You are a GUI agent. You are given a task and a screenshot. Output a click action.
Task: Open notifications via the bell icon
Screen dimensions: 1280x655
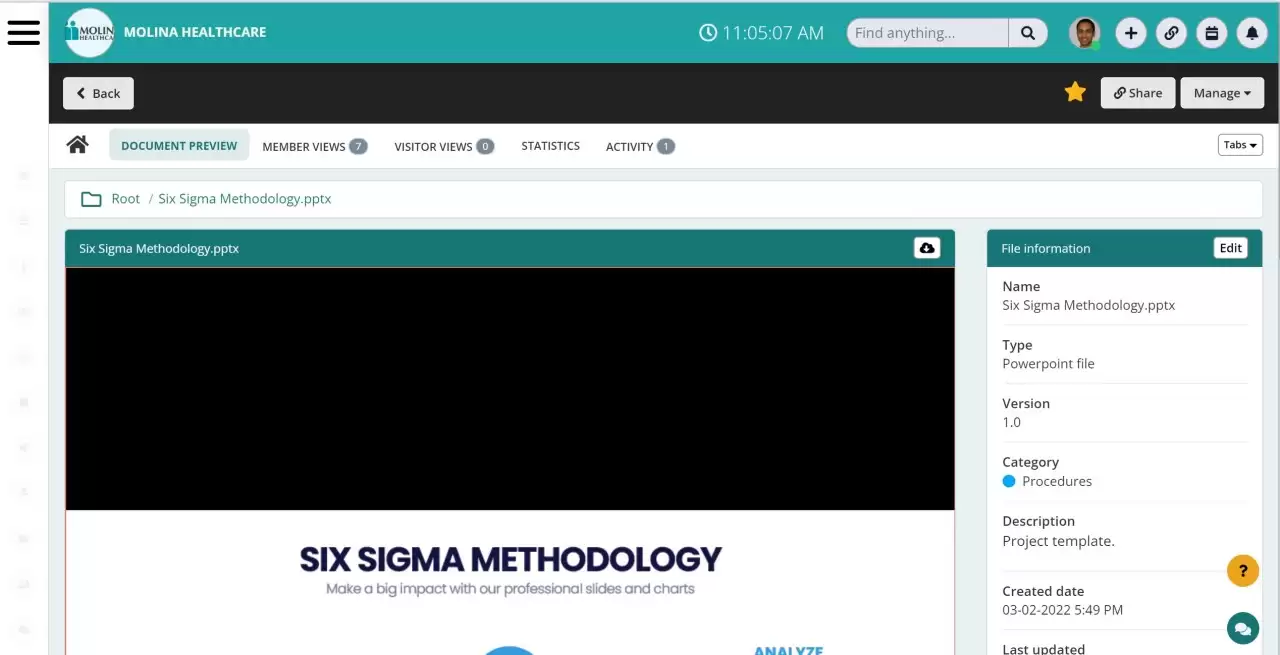(x=1251, y=33)
